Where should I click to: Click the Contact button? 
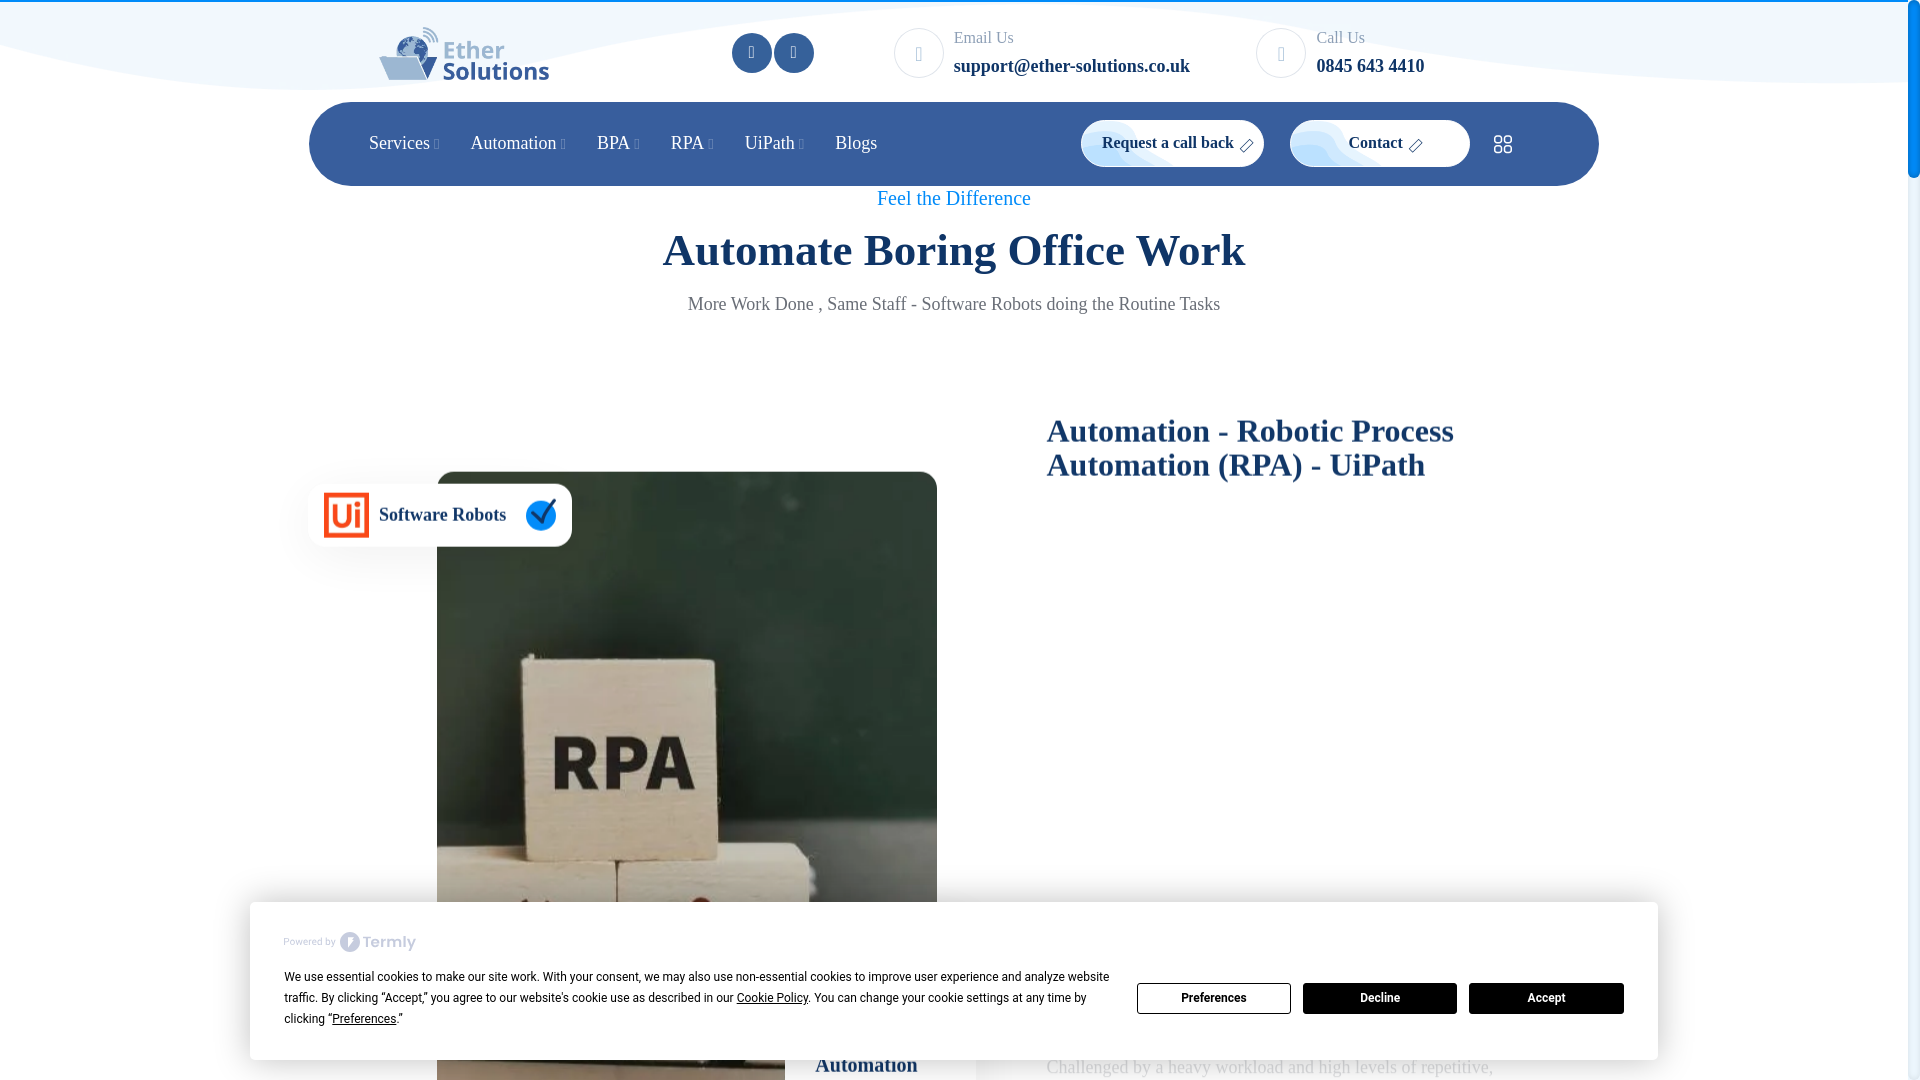tap(1379, 143)
